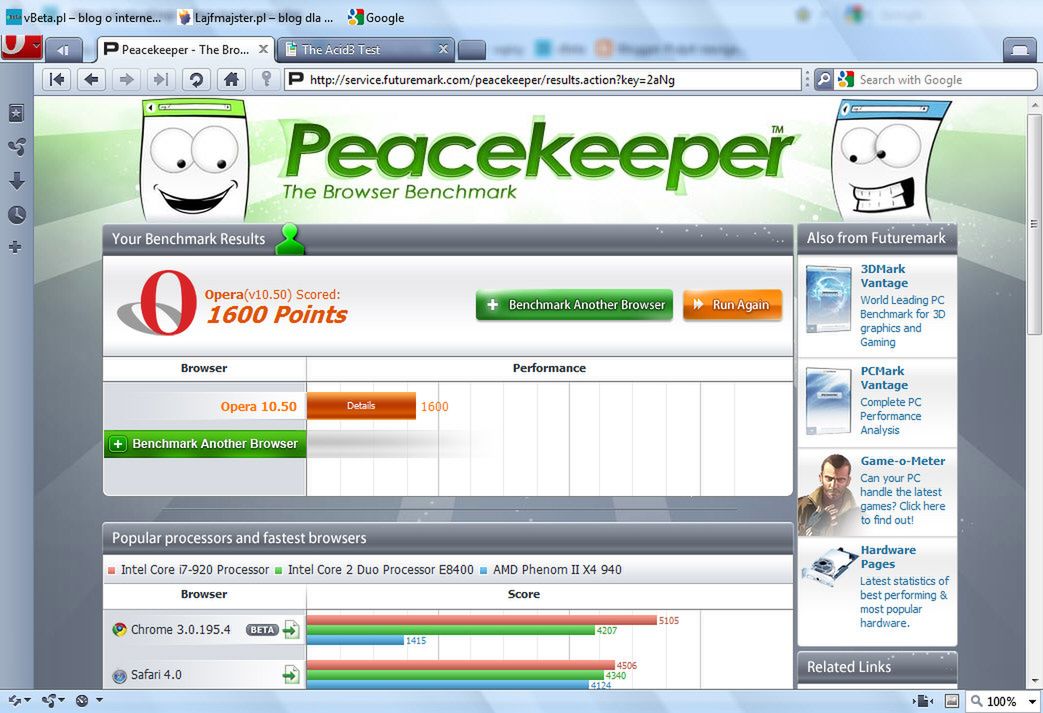Click the Forward arrow button
This screenshot has height=713, width=1043.
click(x=126, y=80)
